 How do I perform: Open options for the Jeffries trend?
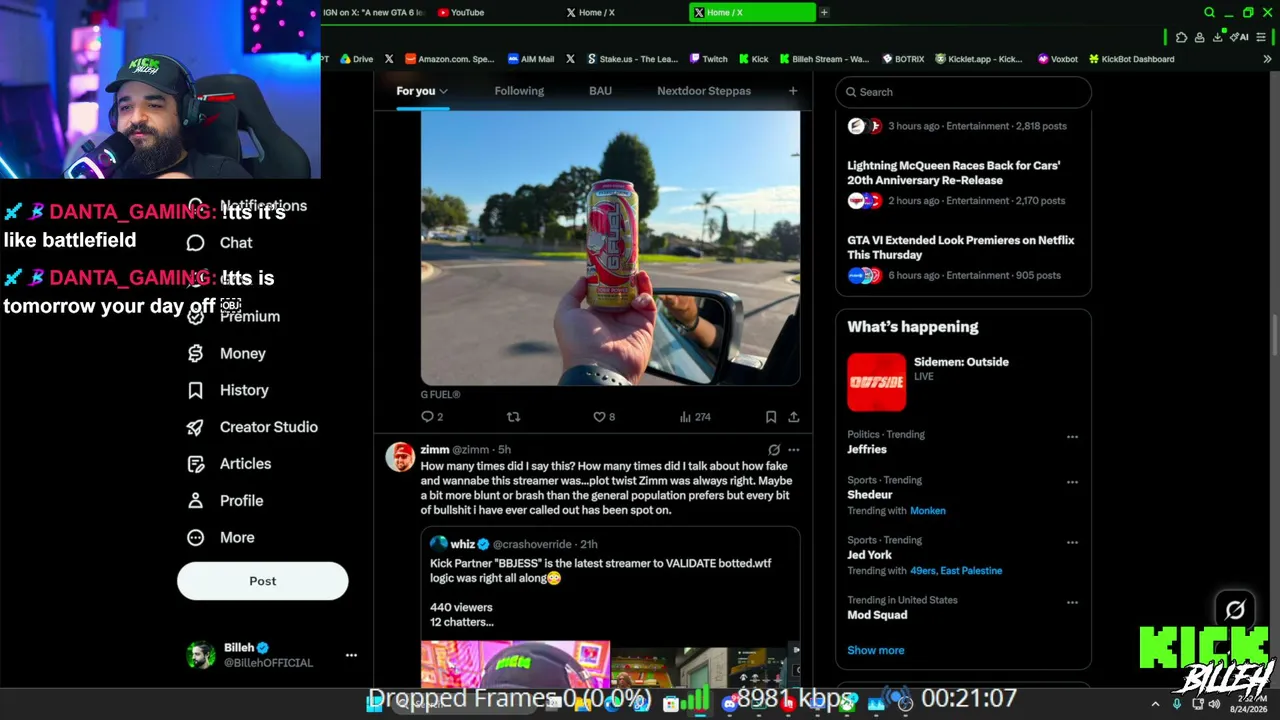click(1072, 437)
